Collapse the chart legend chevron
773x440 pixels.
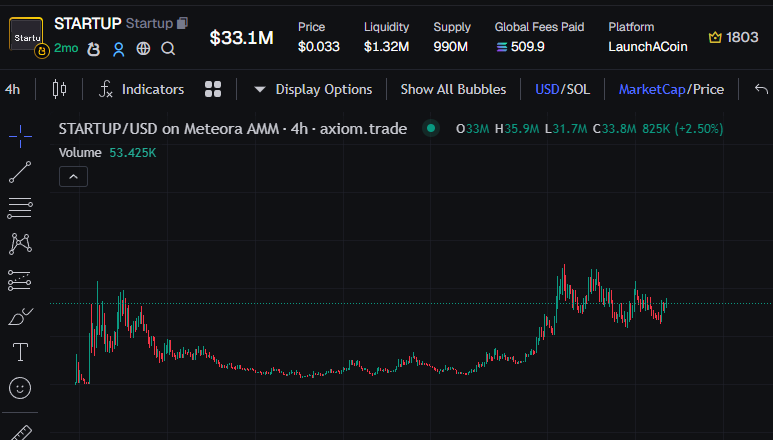[x=73, y=177]
